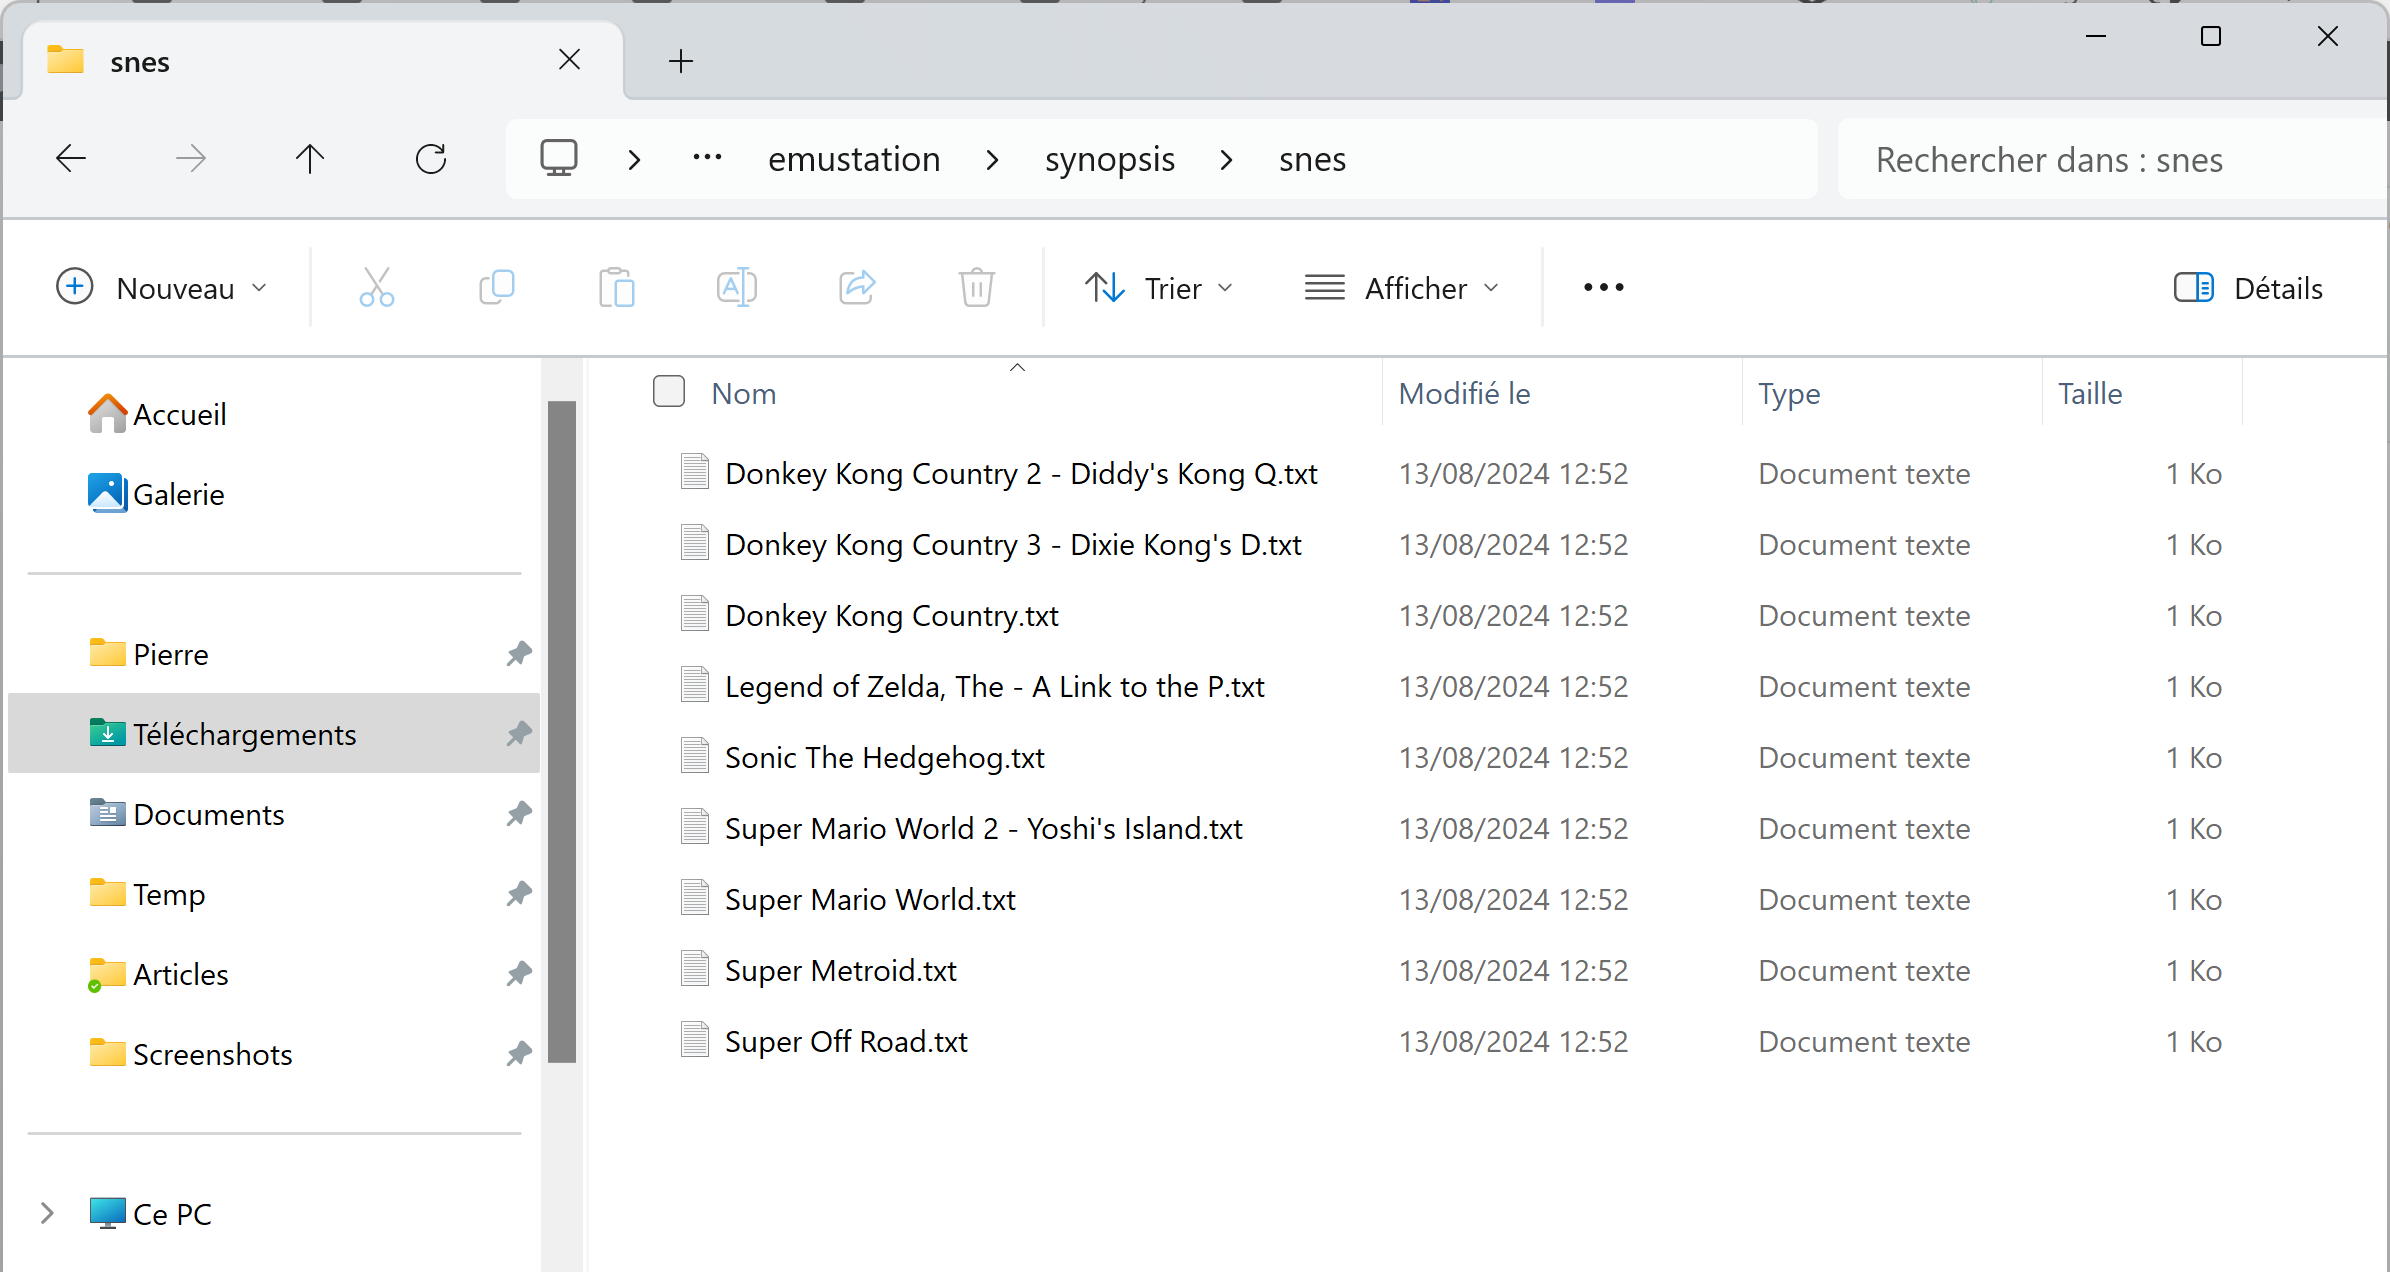Toggle the Détails pane
The width and height of the screenshot is (2390, 1272).
point(2248,288)
